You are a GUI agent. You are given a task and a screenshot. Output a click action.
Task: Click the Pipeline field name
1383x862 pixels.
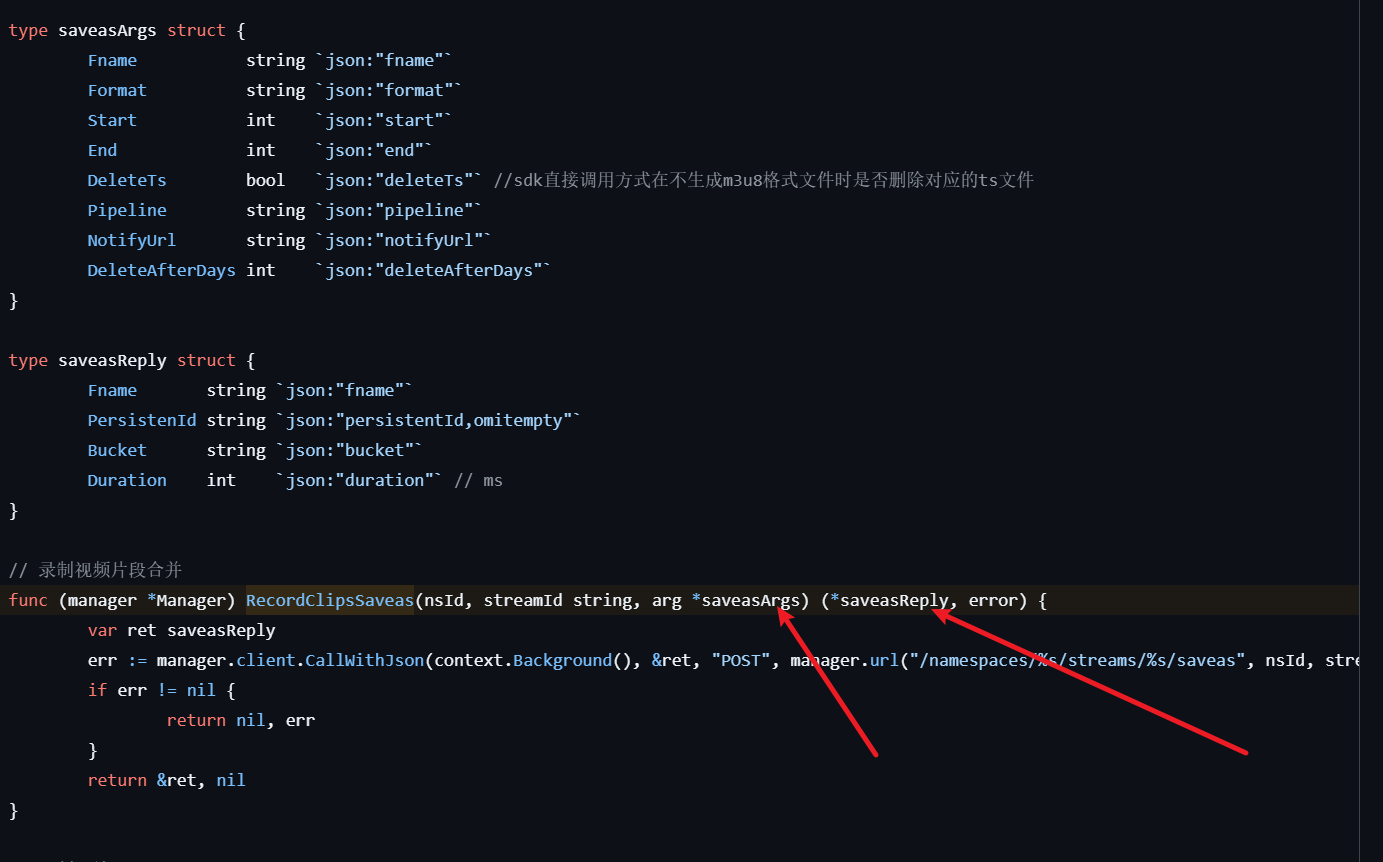(127, 210)
